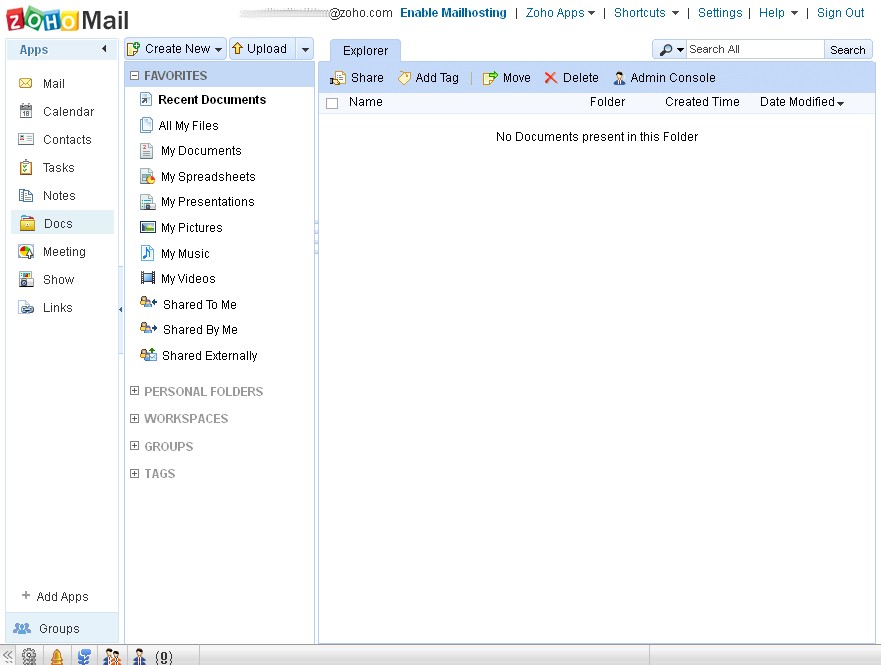Screen dimensions: 881x665
Task: Click the Zoho Mail logo
Action: 67,20
